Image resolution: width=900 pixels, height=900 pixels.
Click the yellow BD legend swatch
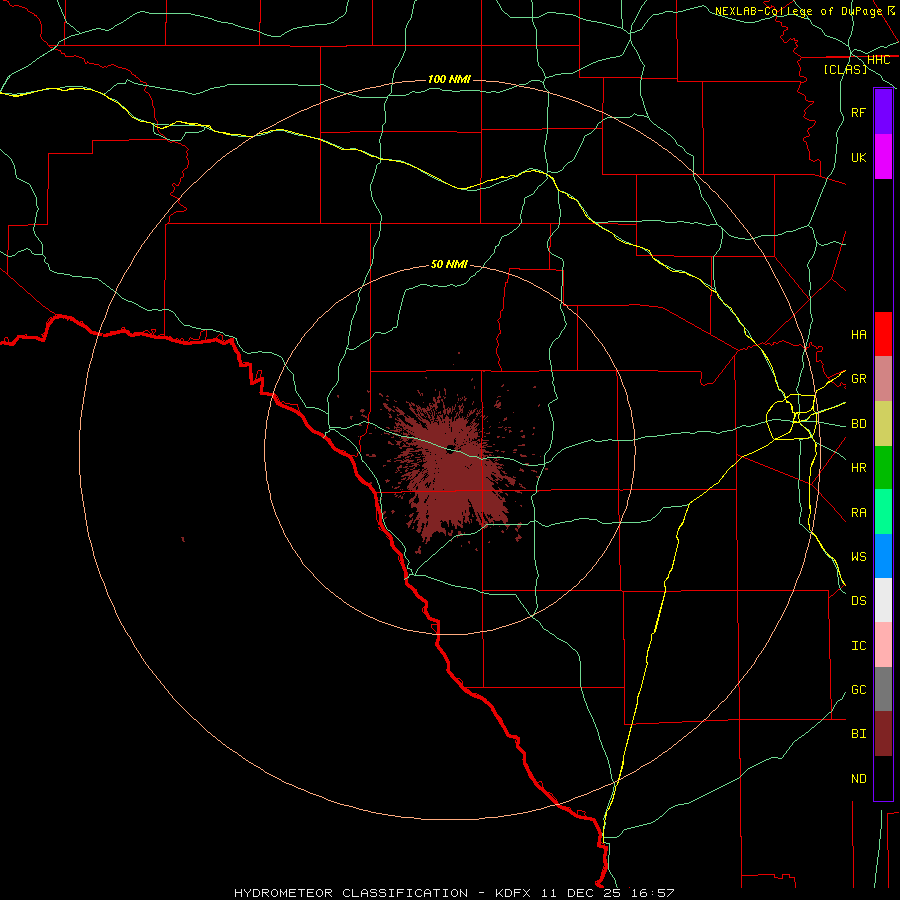[883, 424]
